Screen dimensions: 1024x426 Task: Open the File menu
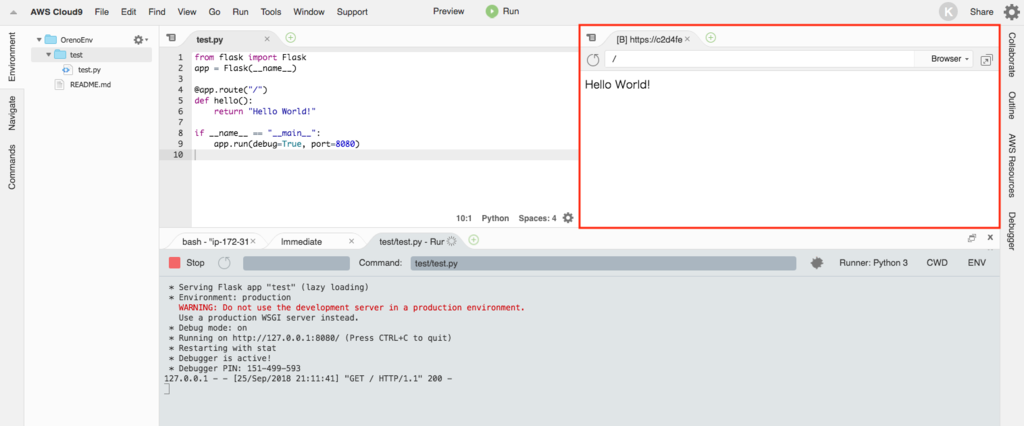pyautogui.click(x=101, y=12)
